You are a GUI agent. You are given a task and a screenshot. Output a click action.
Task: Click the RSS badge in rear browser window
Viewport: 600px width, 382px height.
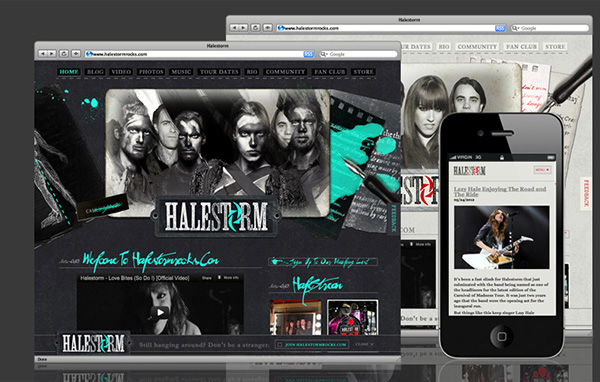[x=500, y=28]
